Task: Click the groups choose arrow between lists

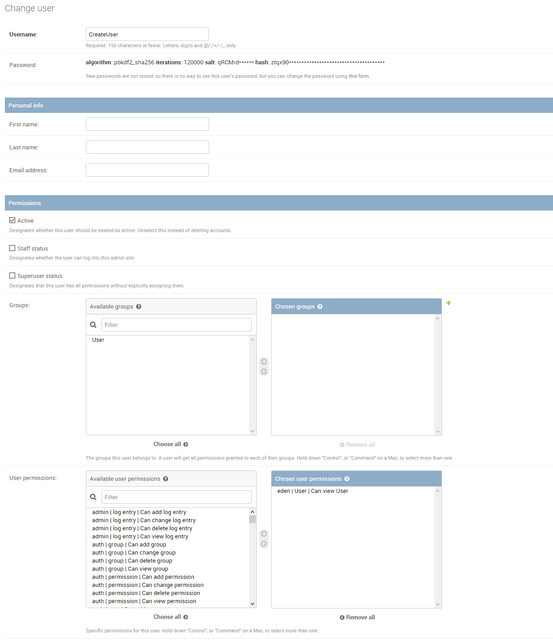Action: coord(264,362)
